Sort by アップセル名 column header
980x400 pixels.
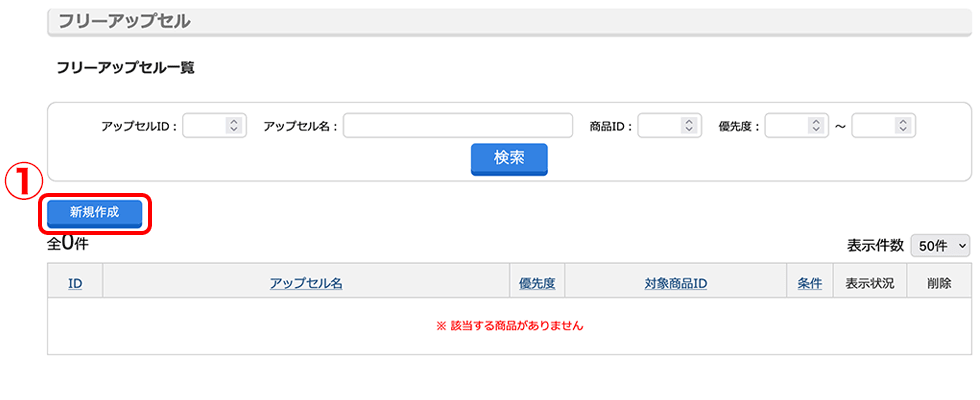click(306, 283)
